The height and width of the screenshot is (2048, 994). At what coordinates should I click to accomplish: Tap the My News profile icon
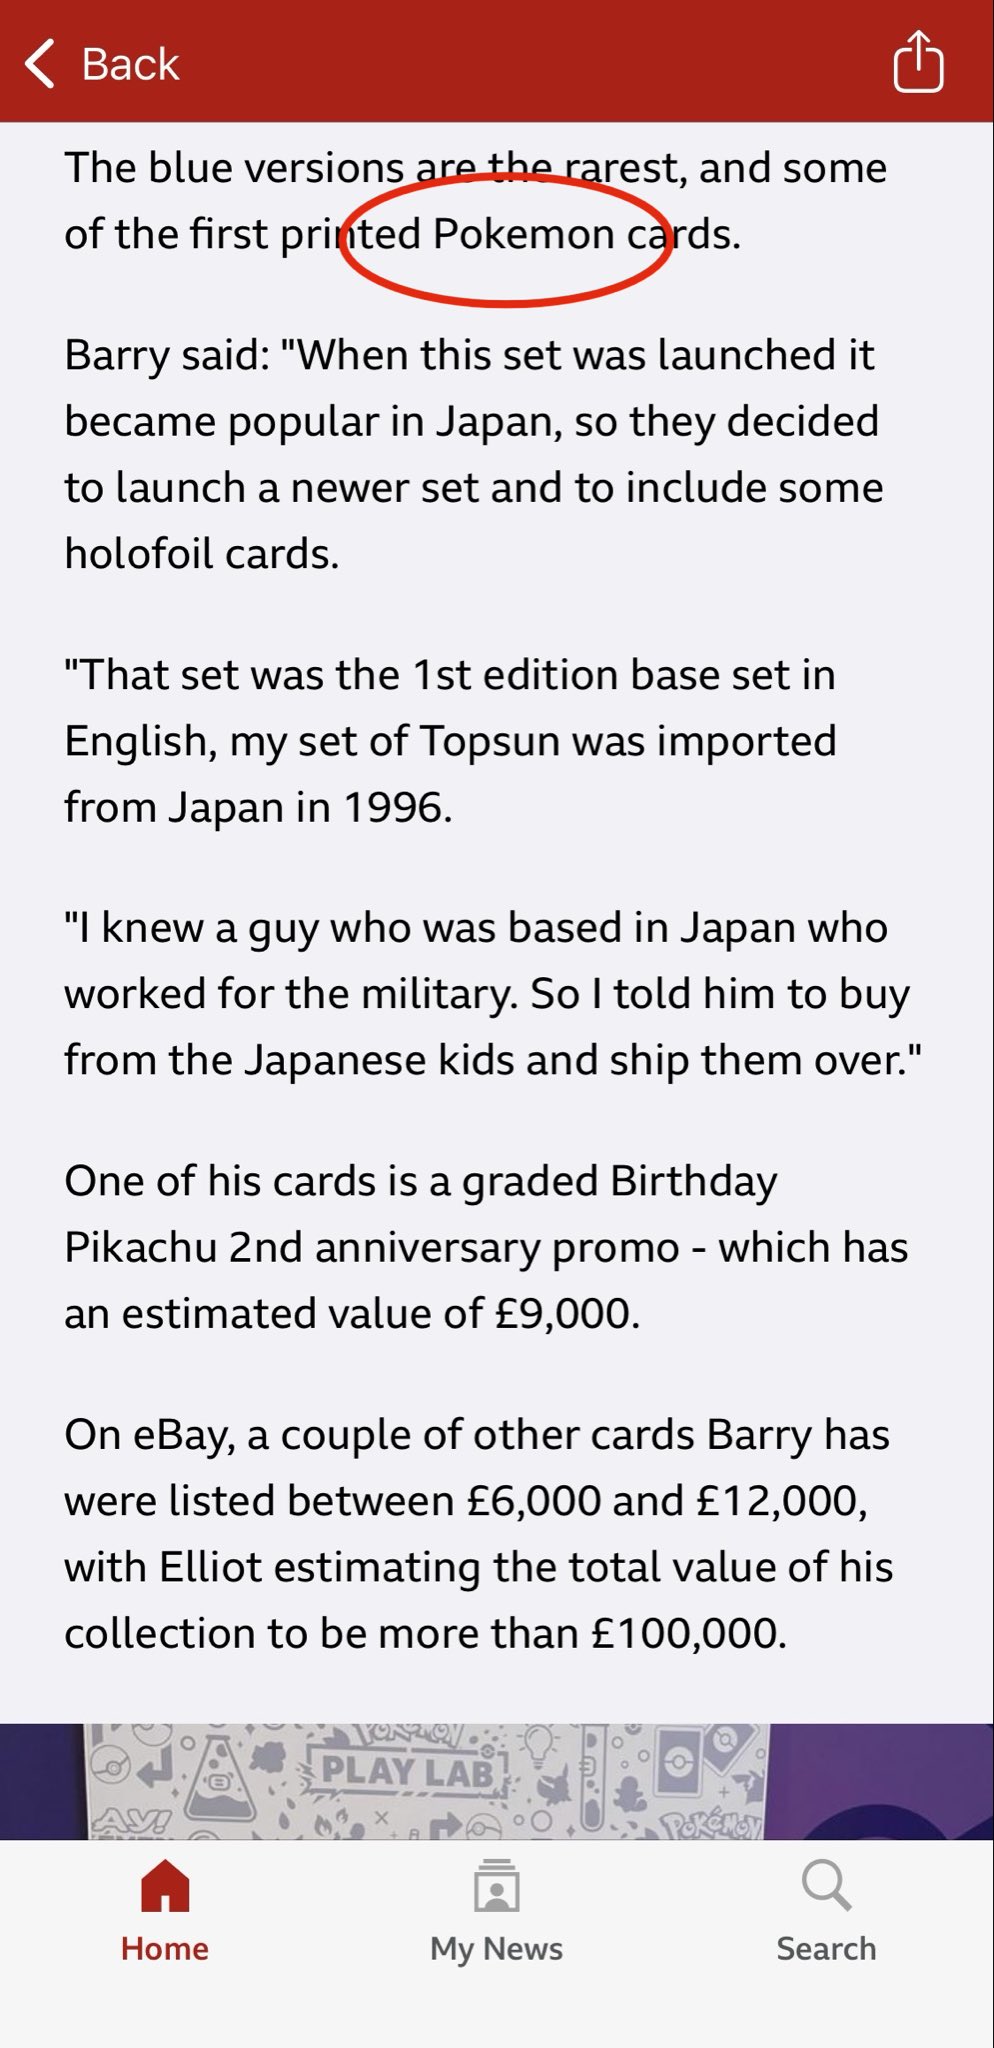(x=496, y=1885)
